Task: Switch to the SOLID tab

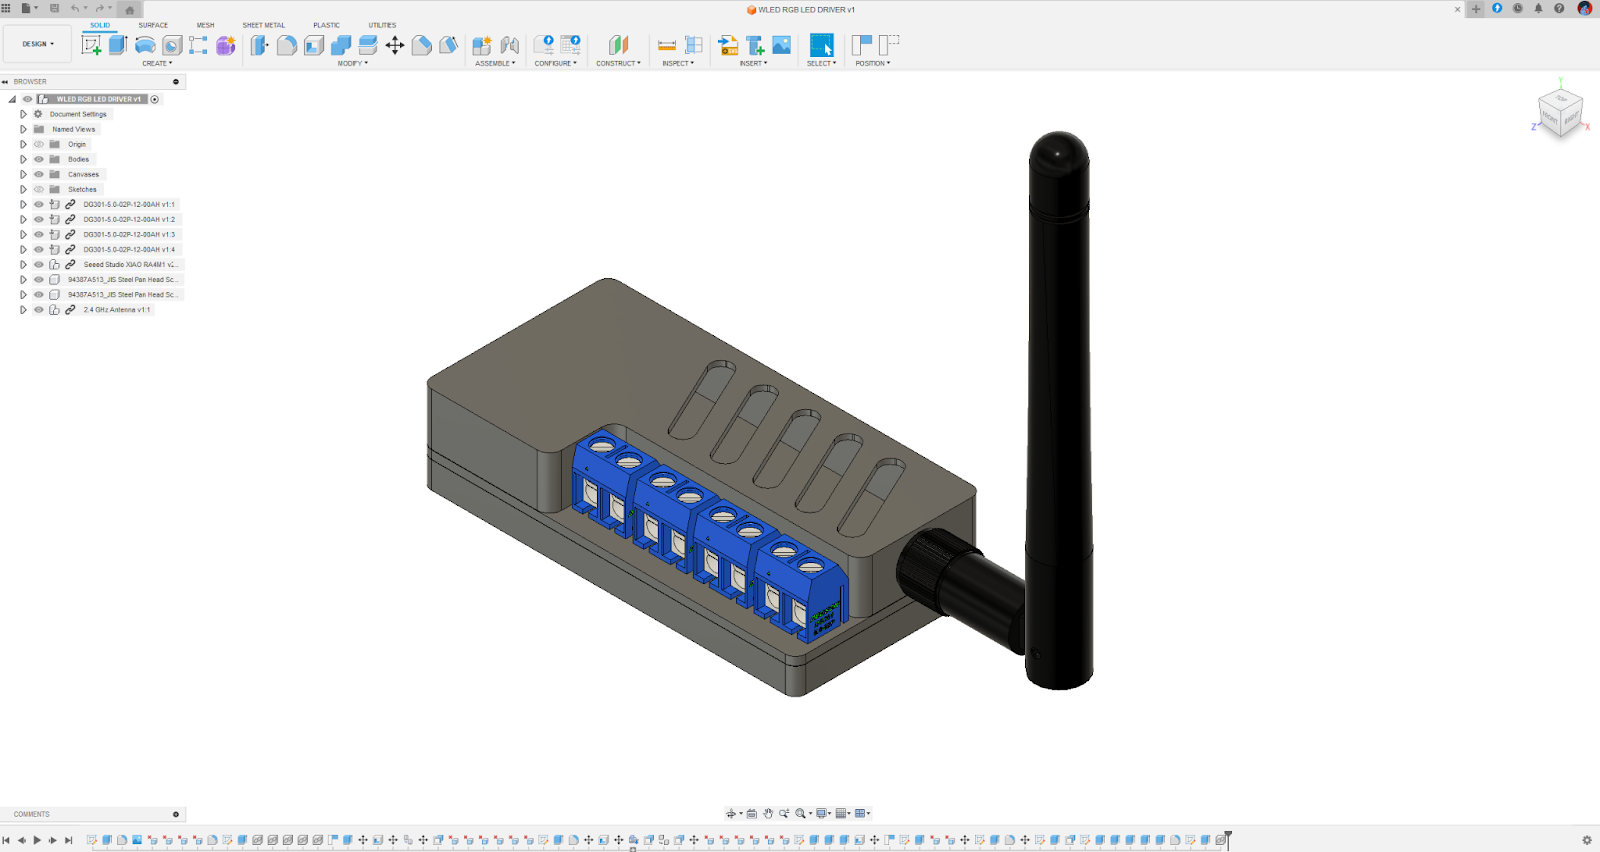Action: pyautogui.click(x=100, y=25)
